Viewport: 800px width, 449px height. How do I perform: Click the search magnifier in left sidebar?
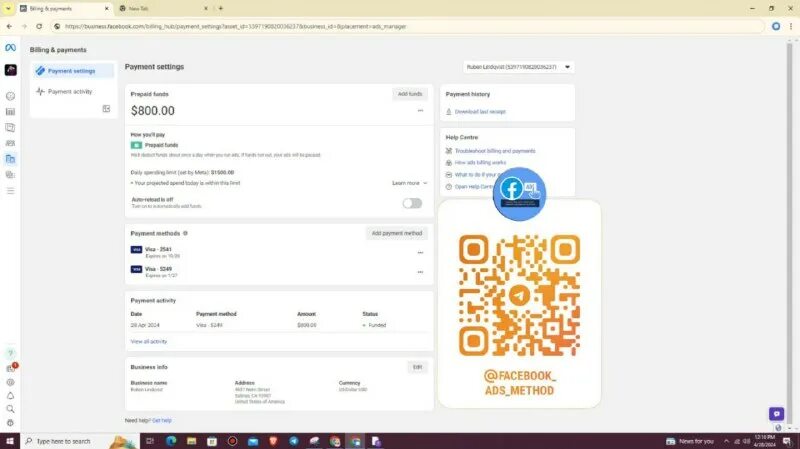tap(10, 409)
